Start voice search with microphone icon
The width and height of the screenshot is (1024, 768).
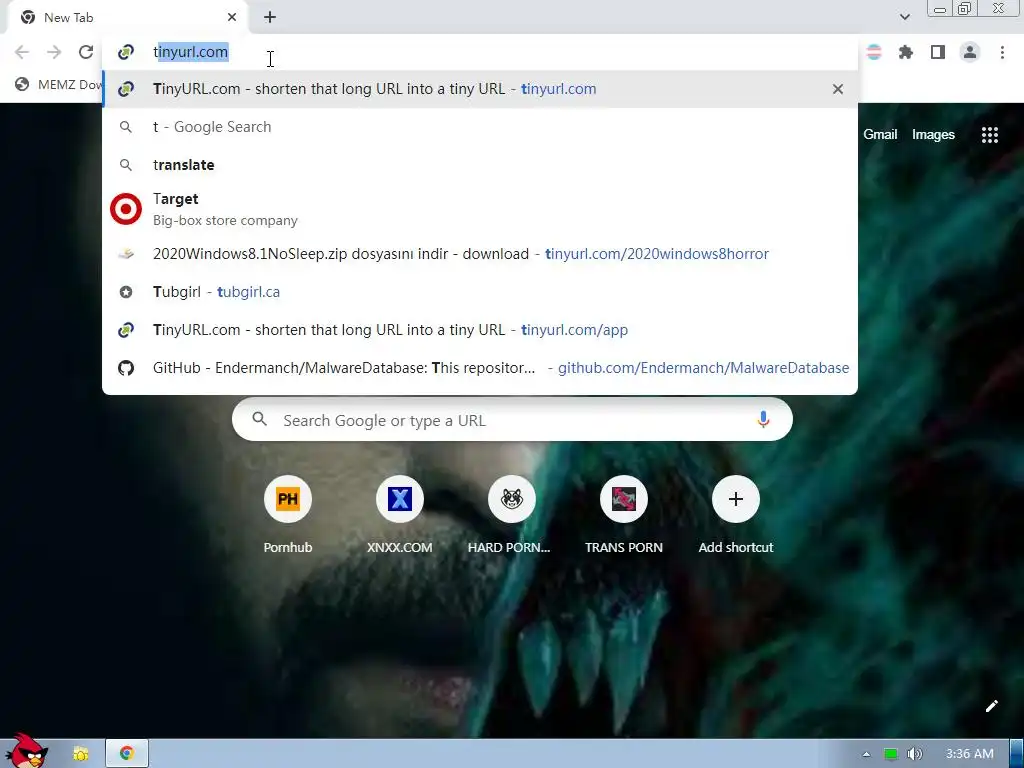point(763,420)
